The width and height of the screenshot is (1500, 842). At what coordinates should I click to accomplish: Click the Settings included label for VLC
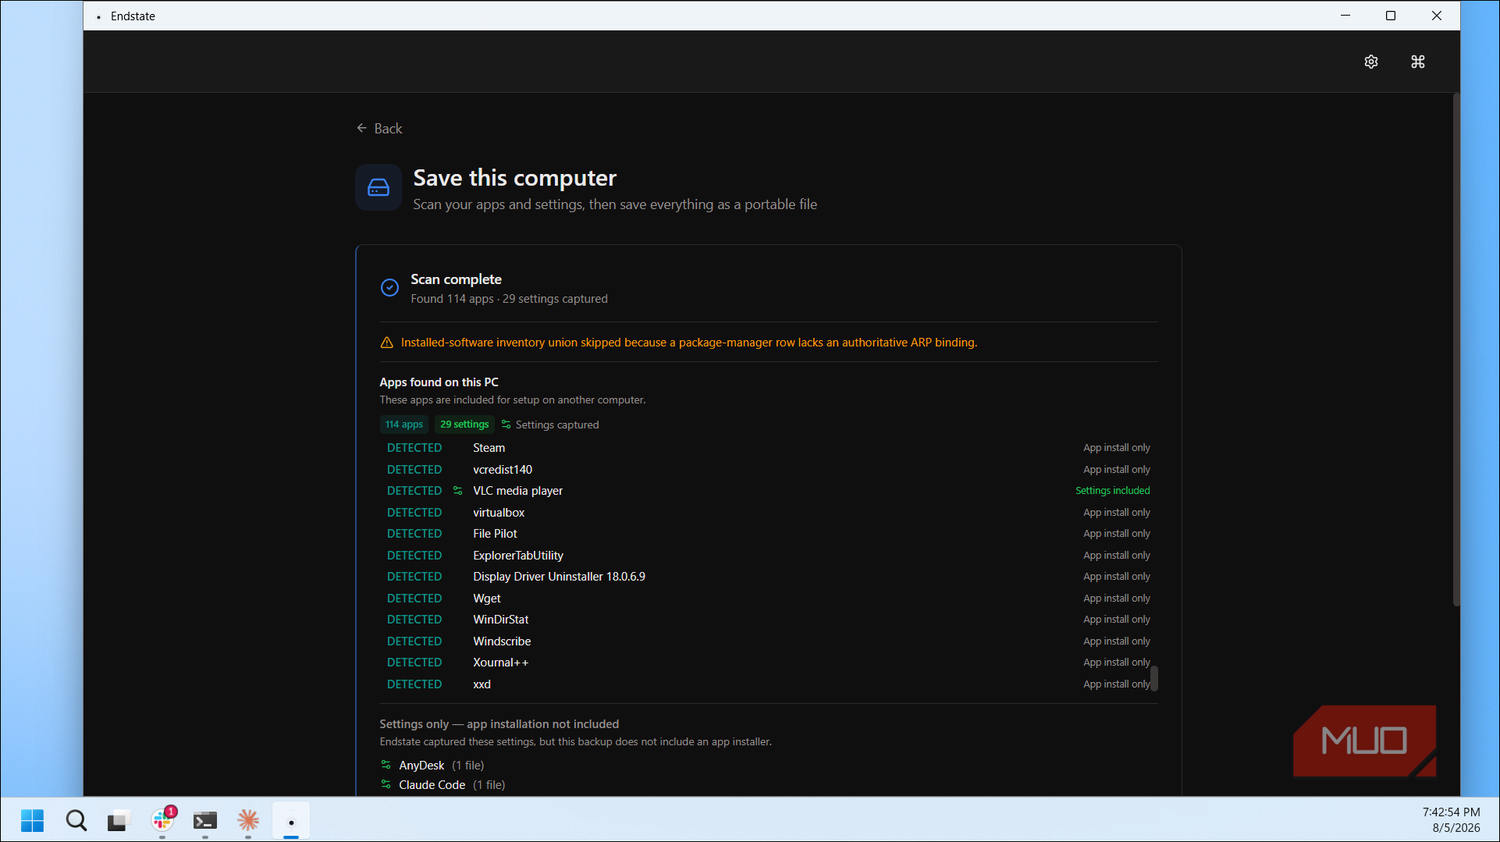click(x=1112, y=491)
